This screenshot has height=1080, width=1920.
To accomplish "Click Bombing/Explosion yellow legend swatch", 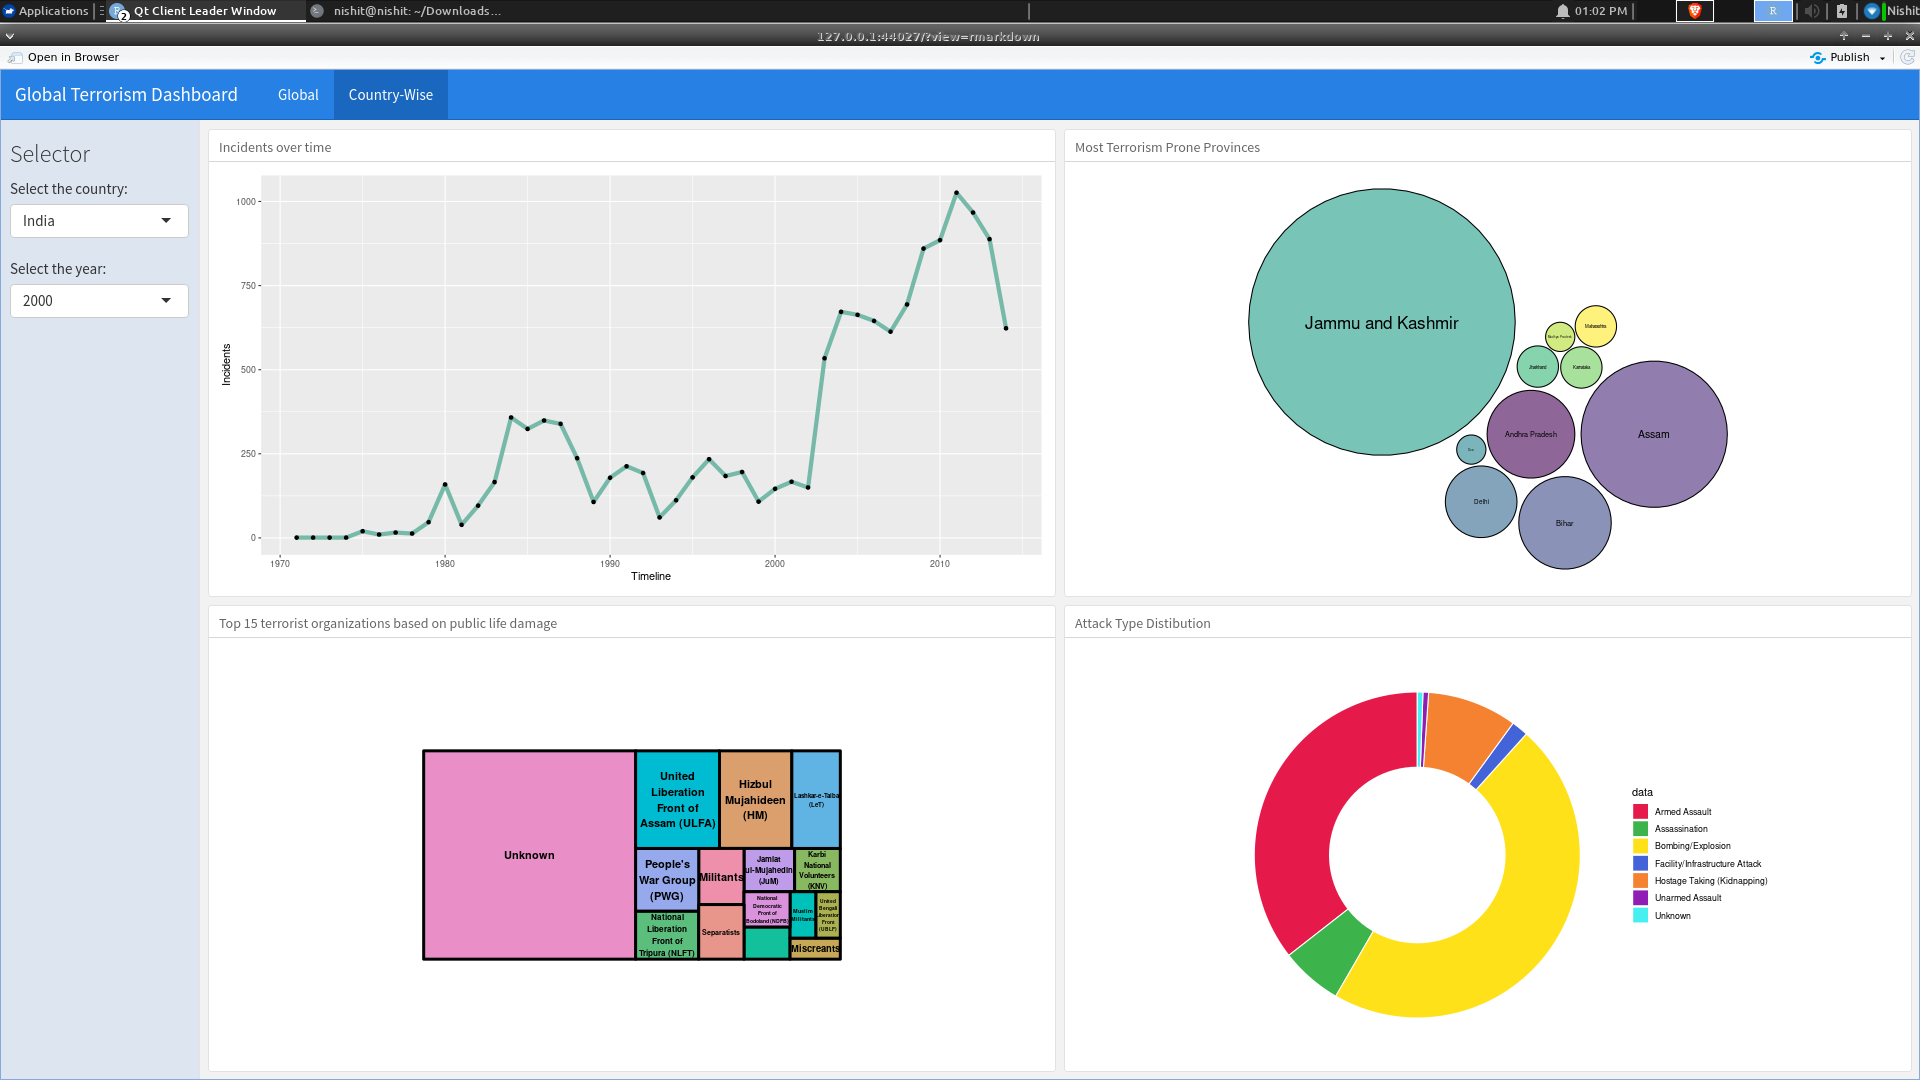I will (1640, 846).
